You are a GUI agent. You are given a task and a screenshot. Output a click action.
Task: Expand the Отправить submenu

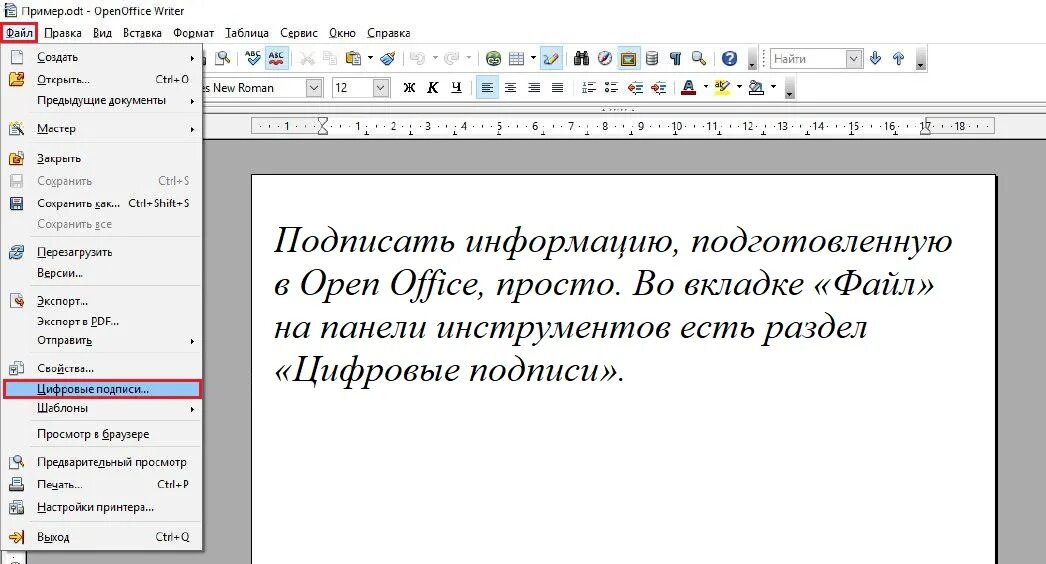(102, 340)
